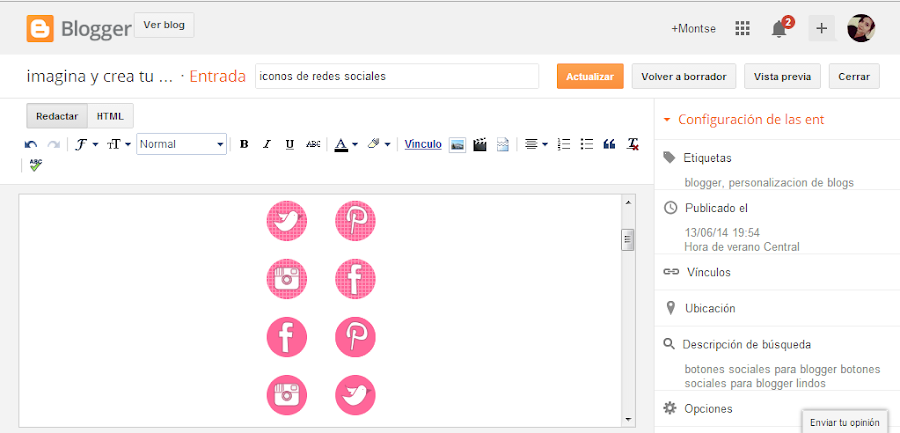Screen dimensions: 900x433
Task: Select the solid pink Facebook icon image
Action: [286, 337]
